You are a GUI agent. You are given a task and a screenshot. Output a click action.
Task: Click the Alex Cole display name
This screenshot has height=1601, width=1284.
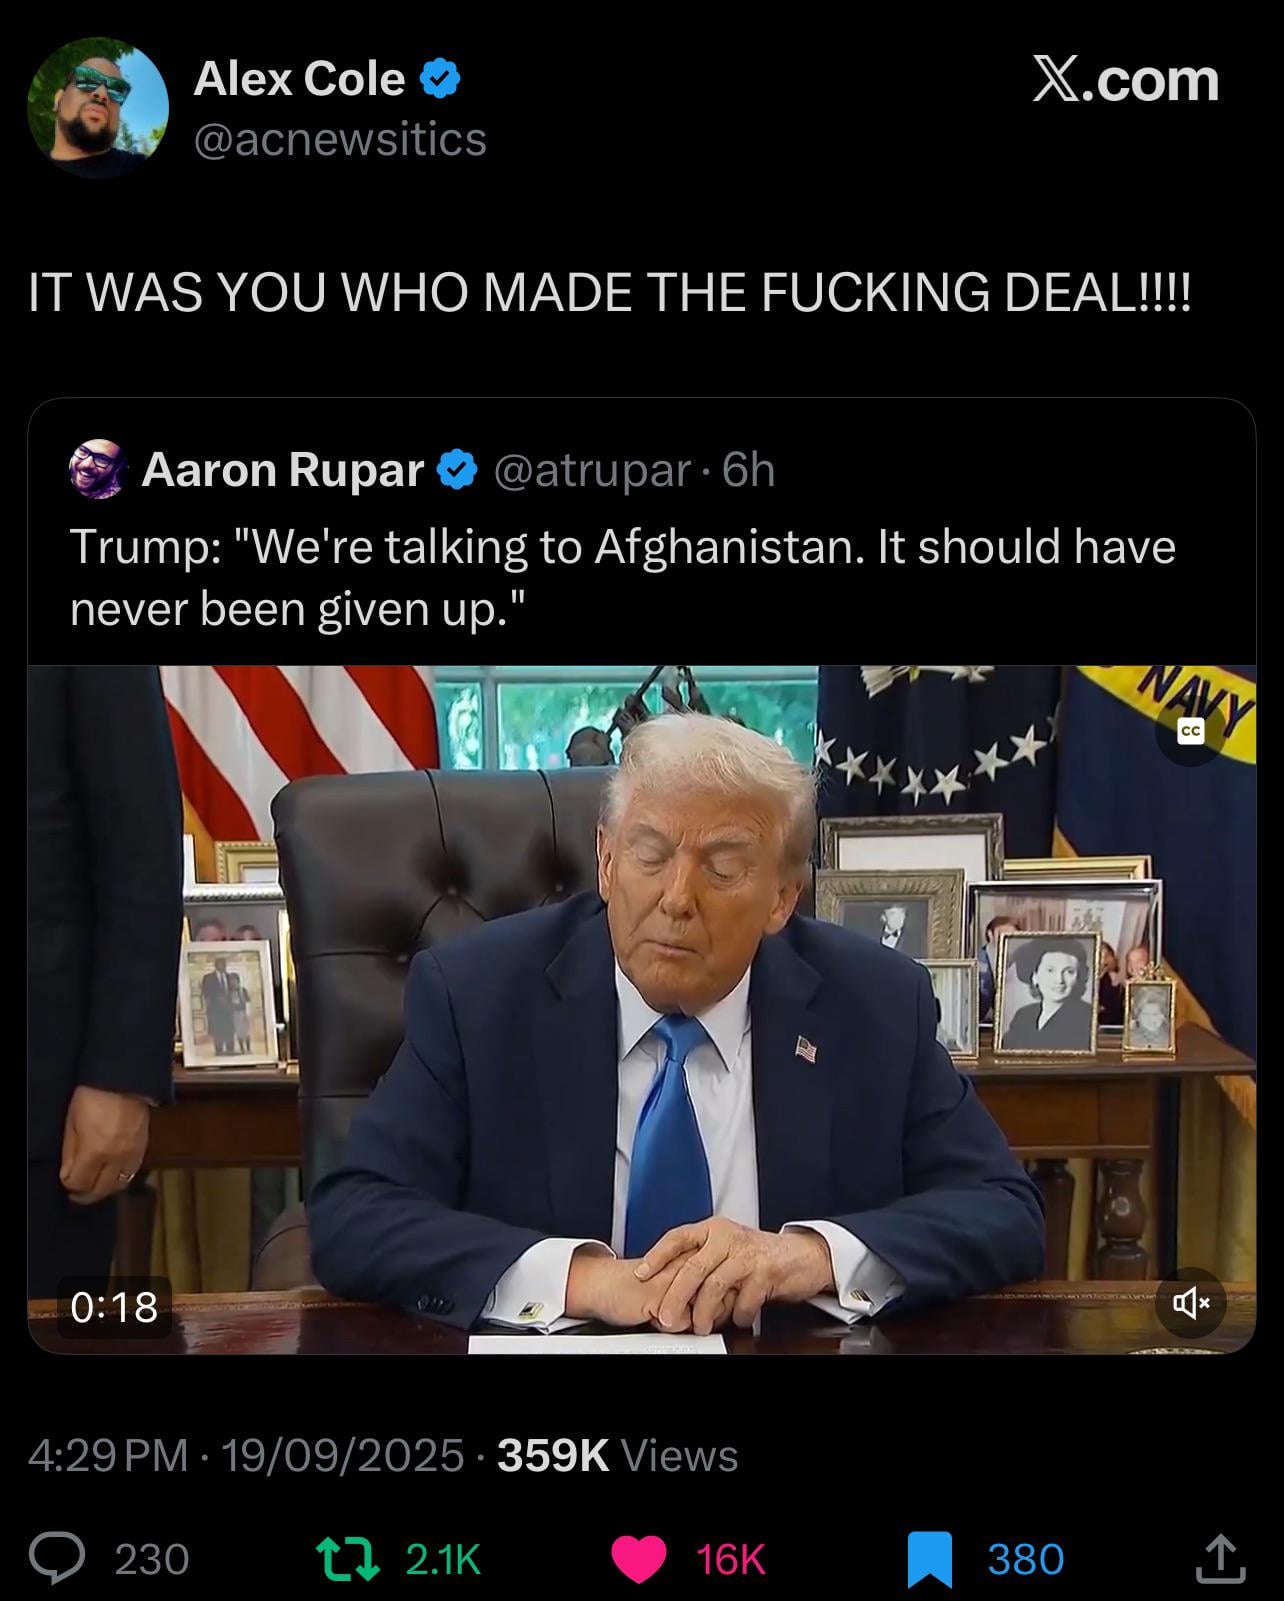[x=299, y=78]
